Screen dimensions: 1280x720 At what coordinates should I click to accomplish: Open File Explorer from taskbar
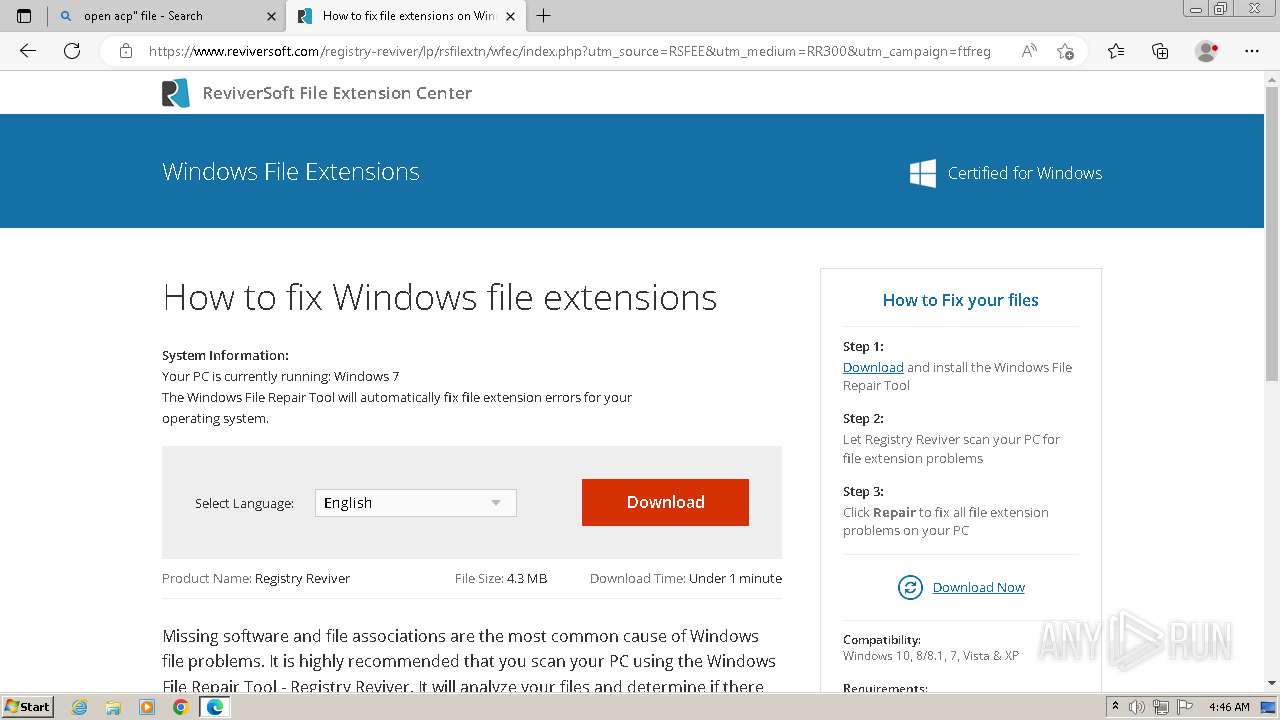click(x=113, y=707)
